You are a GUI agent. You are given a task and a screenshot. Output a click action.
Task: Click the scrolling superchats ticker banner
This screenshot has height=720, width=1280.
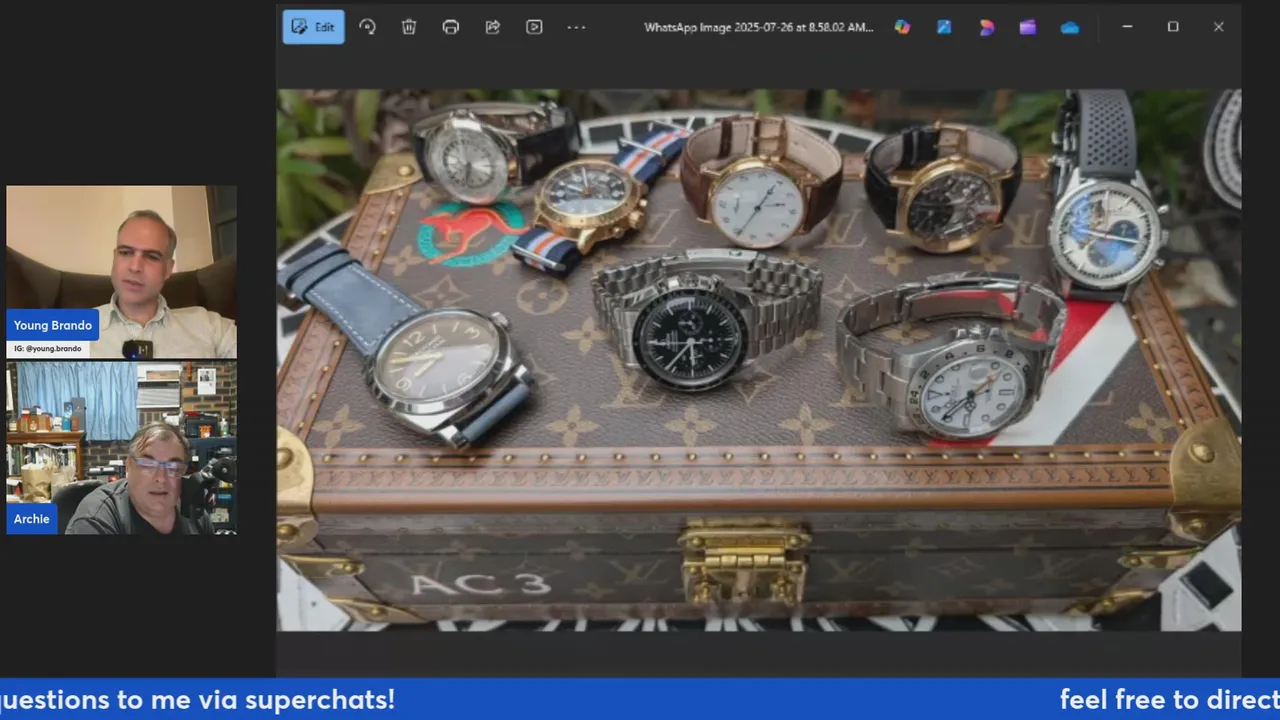coord(640,699)
